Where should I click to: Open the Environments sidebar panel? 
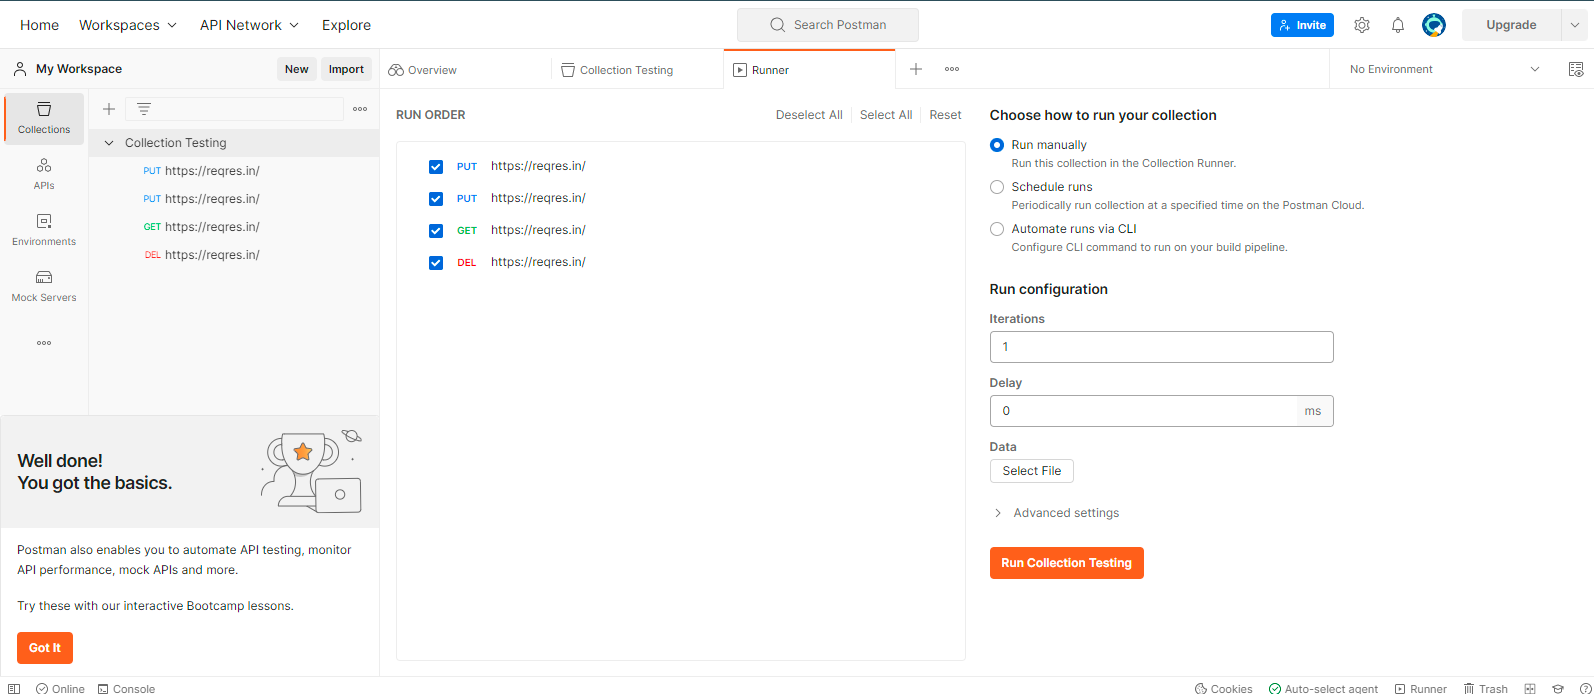(44, 230)
